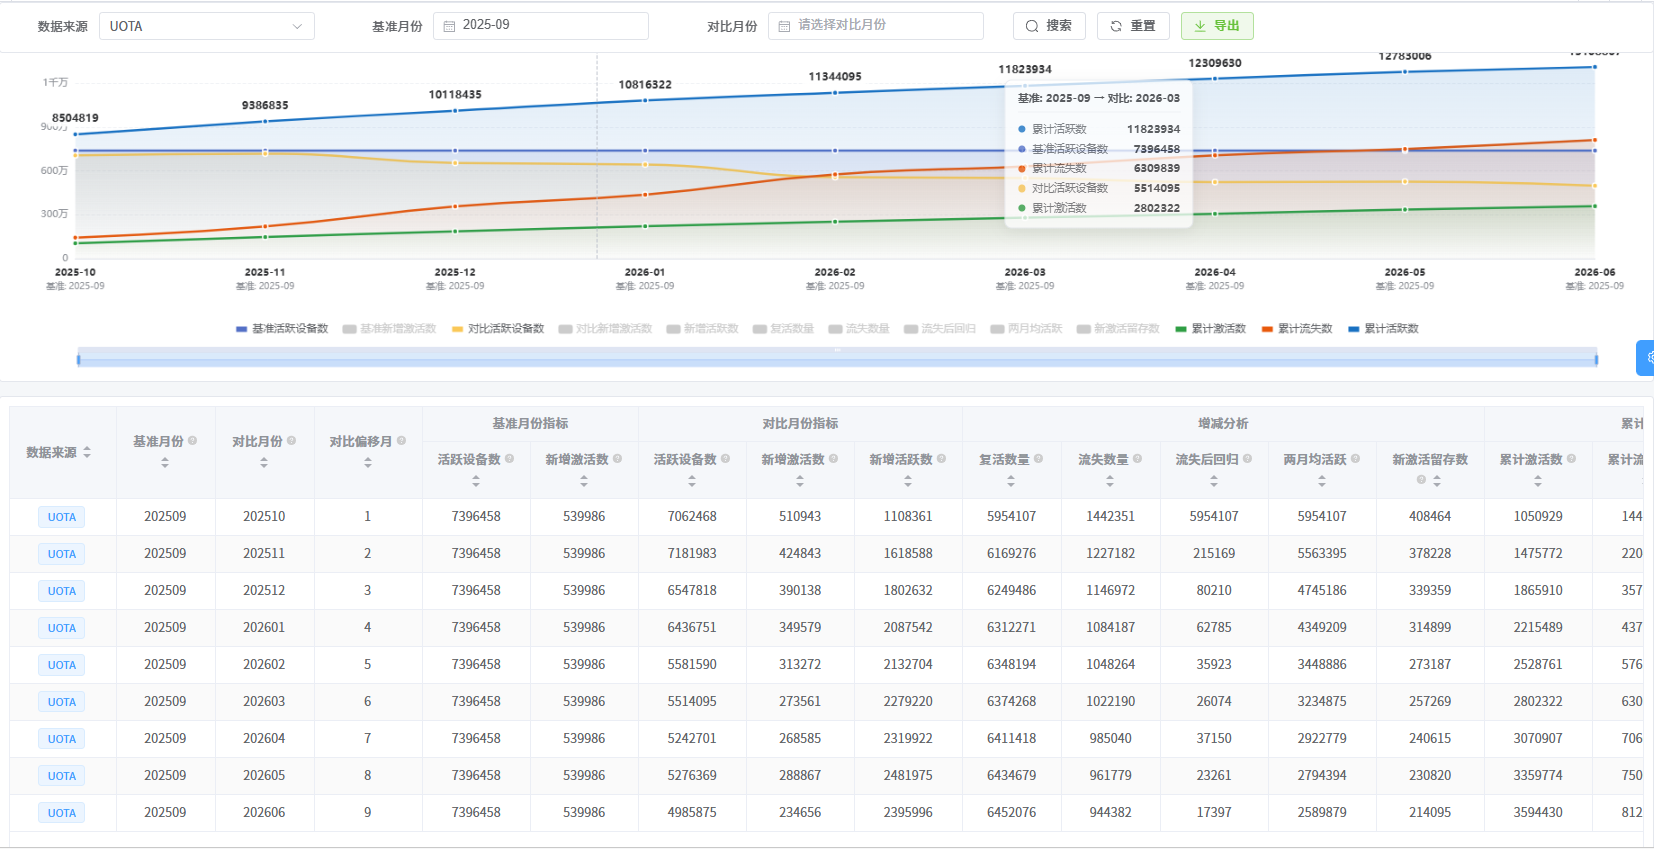Click the 2026-02 label on chart x-axis
Viewport: 1654px width, 850px height.
[835, 272]
